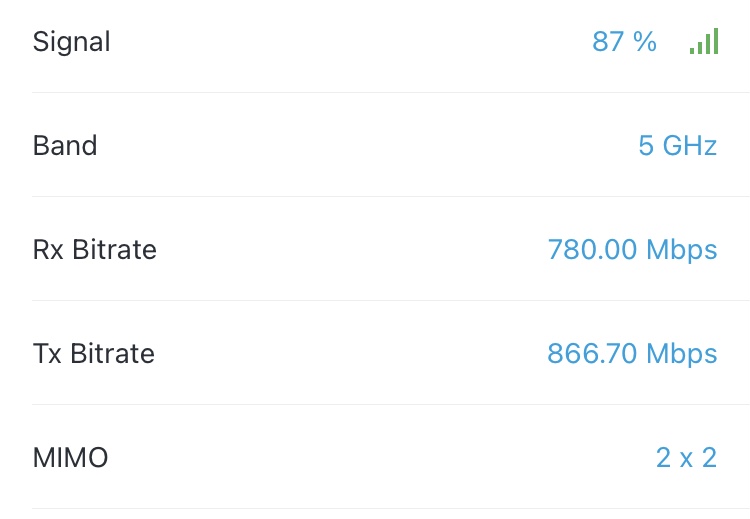Tap the shortest bar of the signal icon
The image size is (750, 519).
[692, 51]
